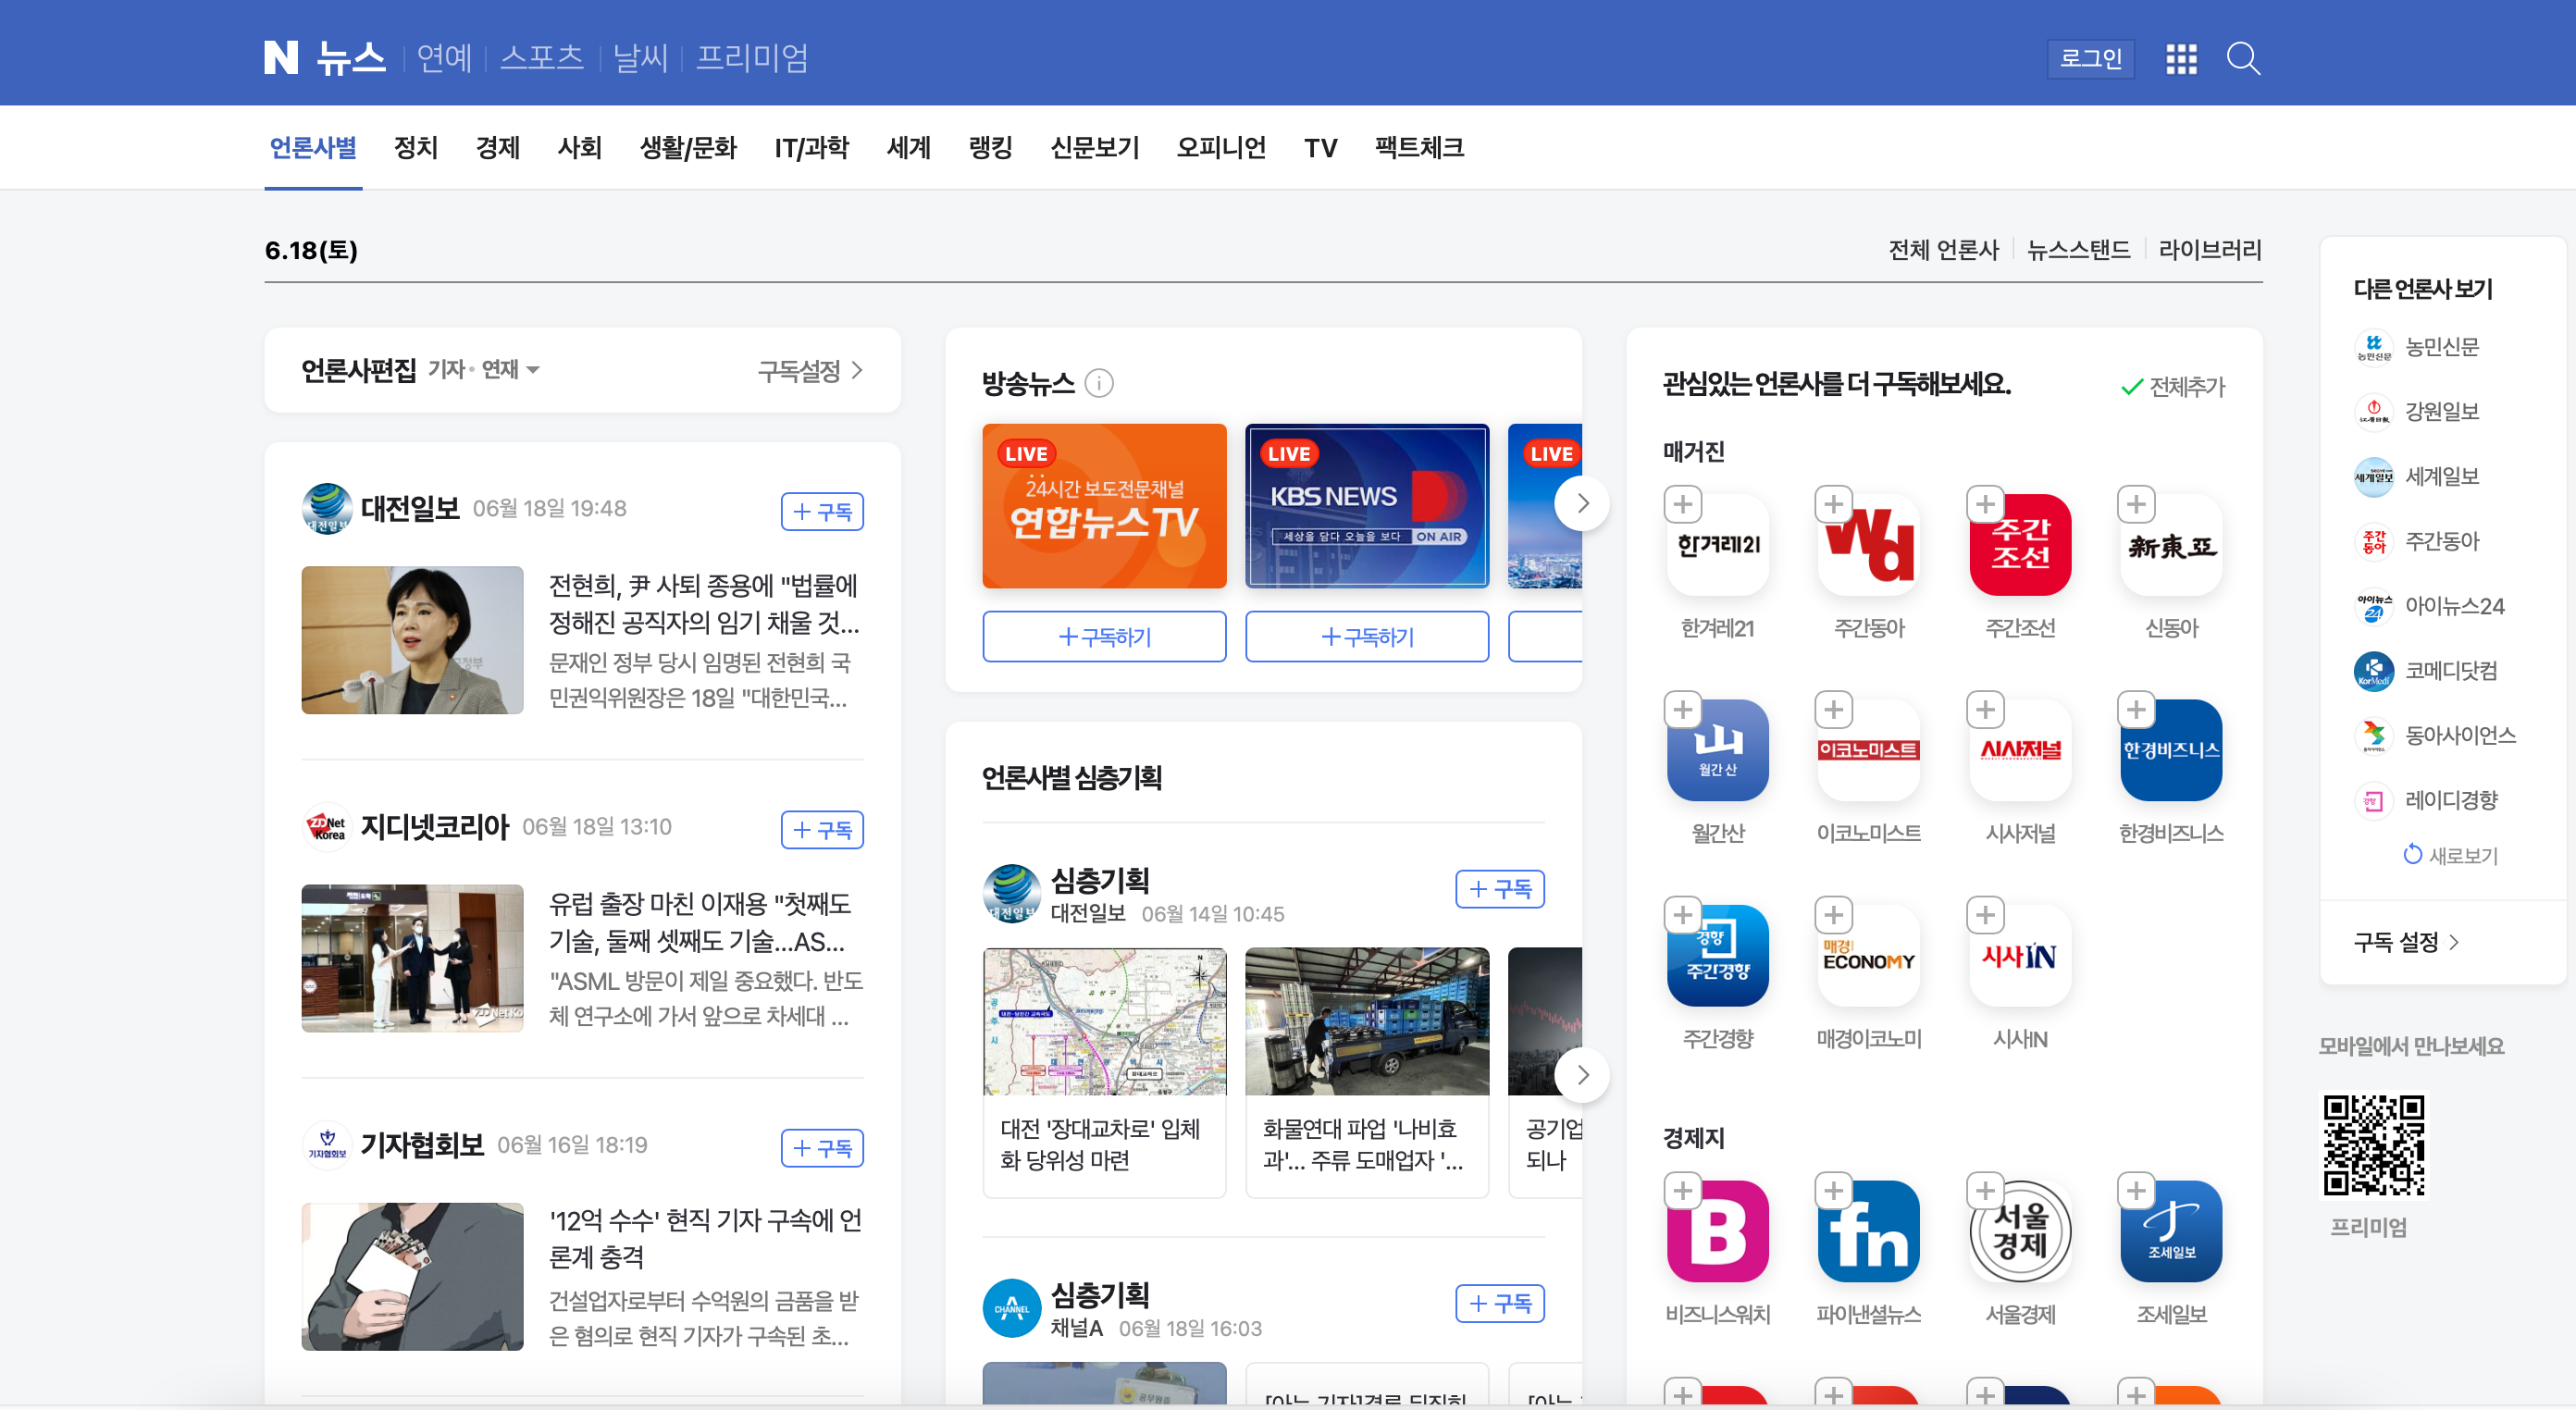Subscribe to 대전일보
Screen dimensions: 2576x1410
coord(822,512)
